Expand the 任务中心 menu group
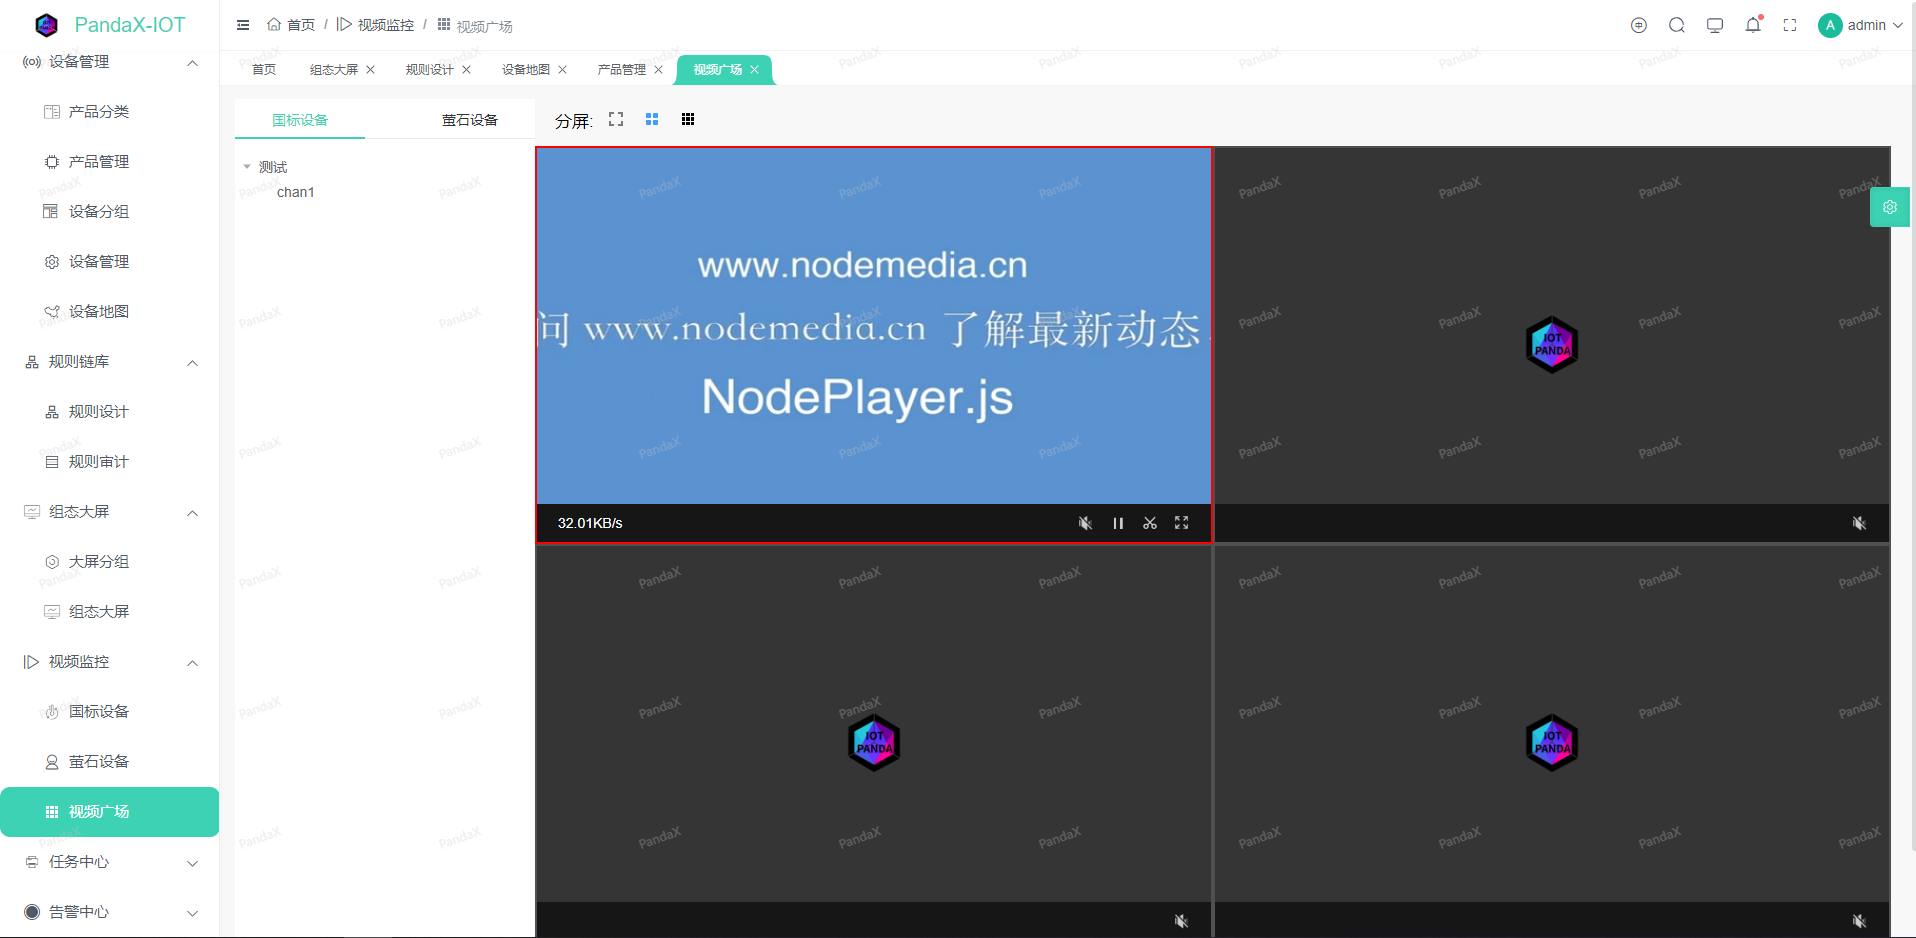The image size is (1916, 938). (110, 862)
